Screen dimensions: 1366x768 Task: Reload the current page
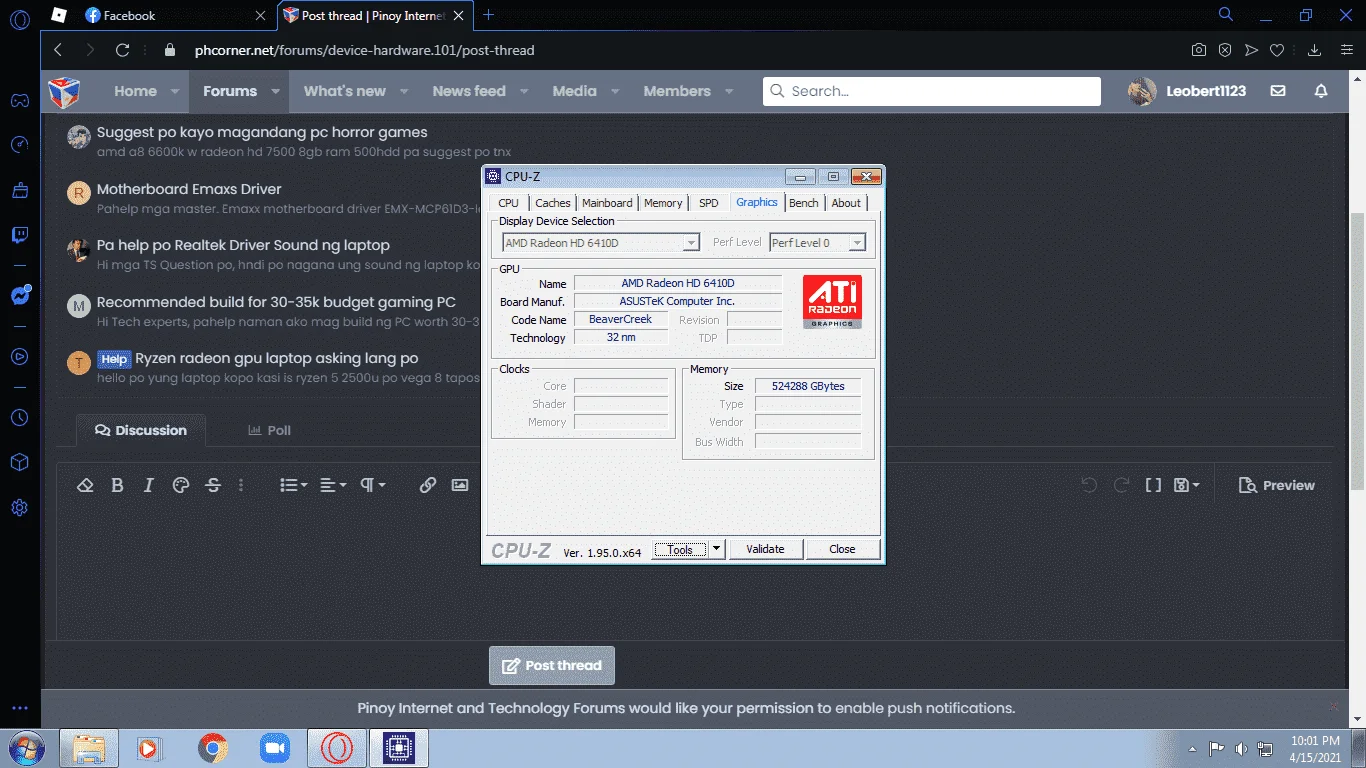pyautogui.click(x=122, y=50)
